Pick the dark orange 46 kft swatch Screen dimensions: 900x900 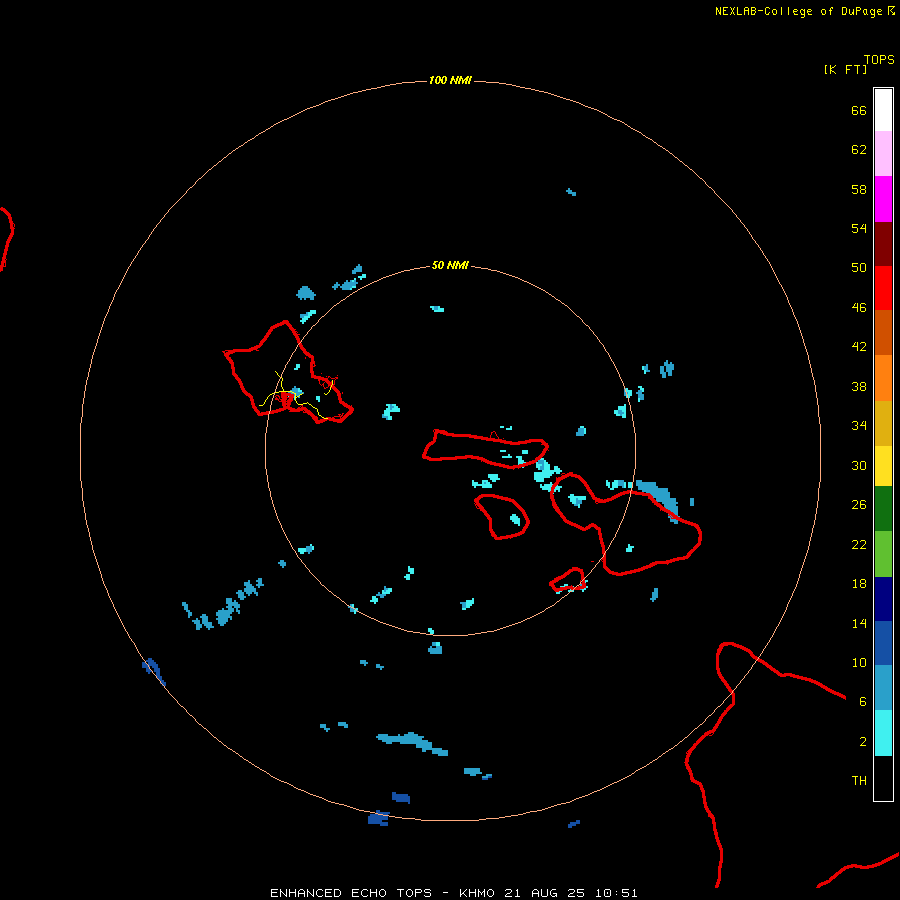tap(883, 332)
